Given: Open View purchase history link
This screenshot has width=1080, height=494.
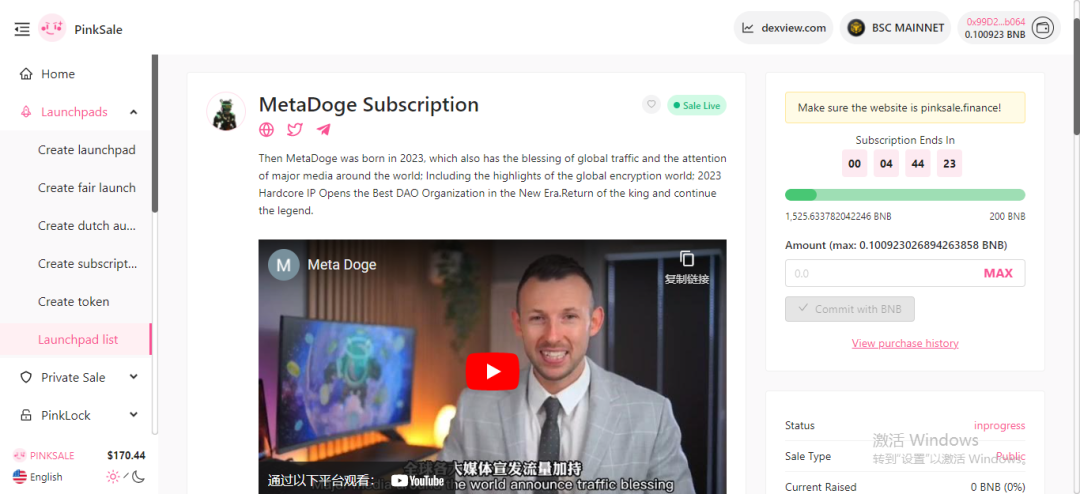Looking at the screenshot, I should (x=905, y=343).
